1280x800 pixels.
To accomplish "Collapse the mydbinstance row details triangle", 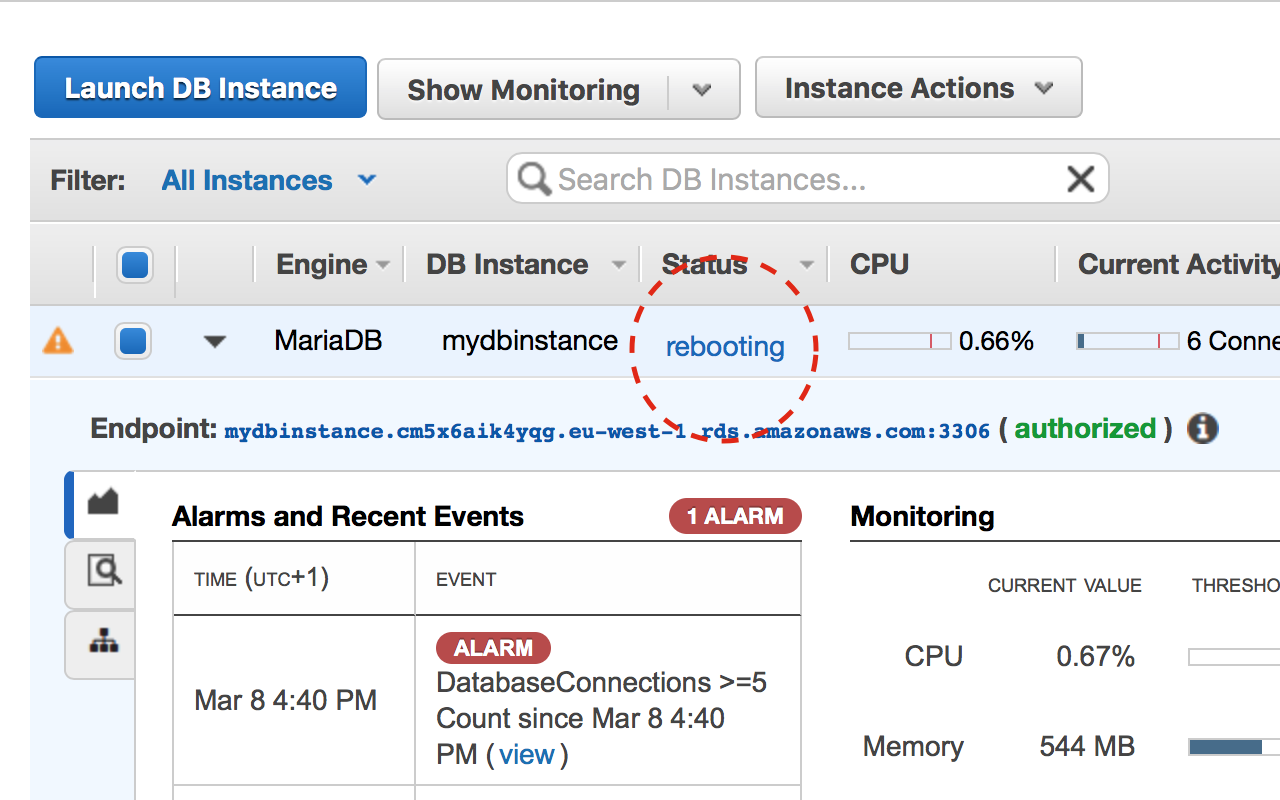I will pos(214,342).
